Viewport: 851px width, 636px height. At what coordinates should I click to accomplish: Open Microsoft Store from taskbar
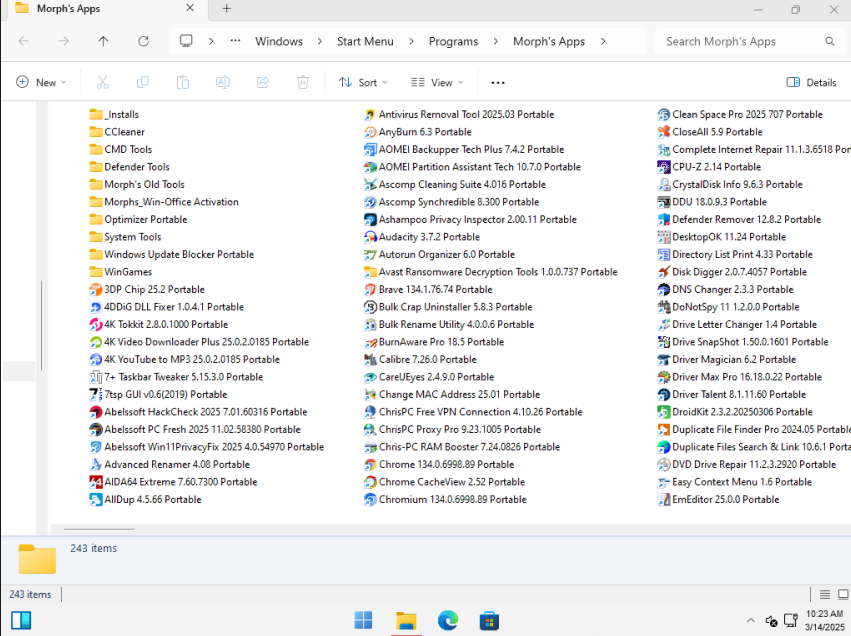(x=489, y=620)
